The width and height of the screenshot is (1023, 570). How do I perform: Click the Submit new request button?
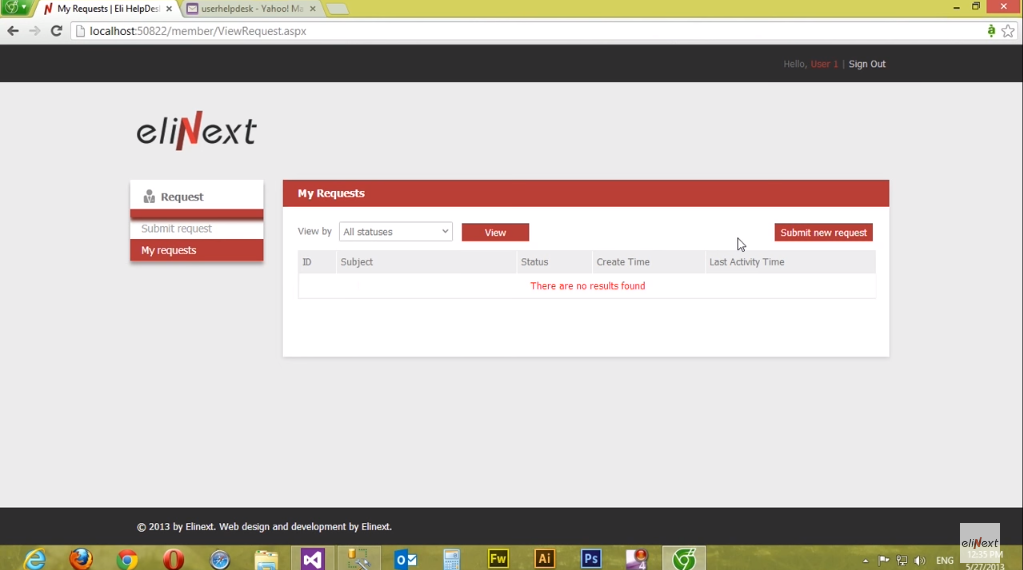coord(823,233)
